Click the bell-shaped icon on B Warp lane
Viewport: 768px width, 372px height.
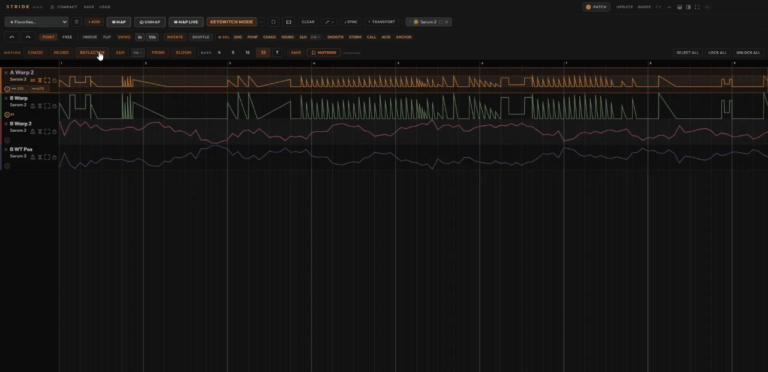[33, 106]
